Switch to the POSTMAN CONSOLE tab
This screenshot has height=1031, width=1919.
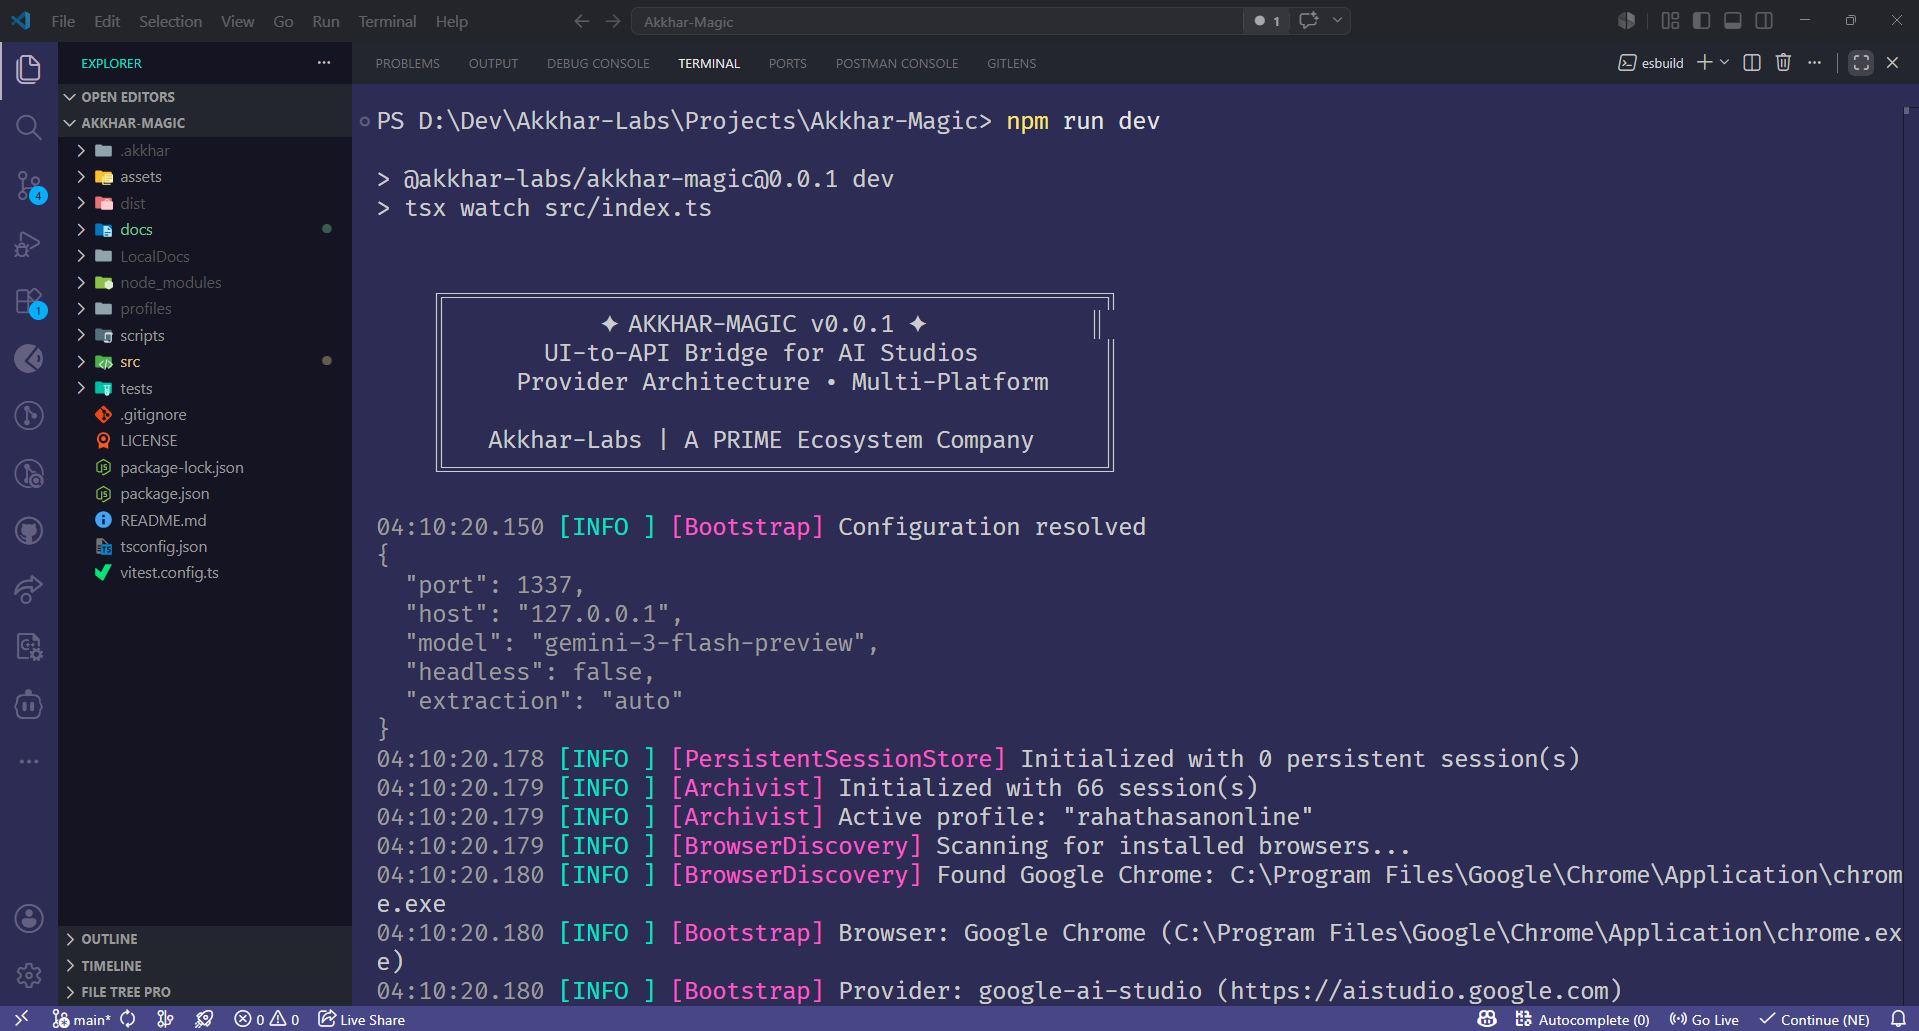[x=897, y=63]
